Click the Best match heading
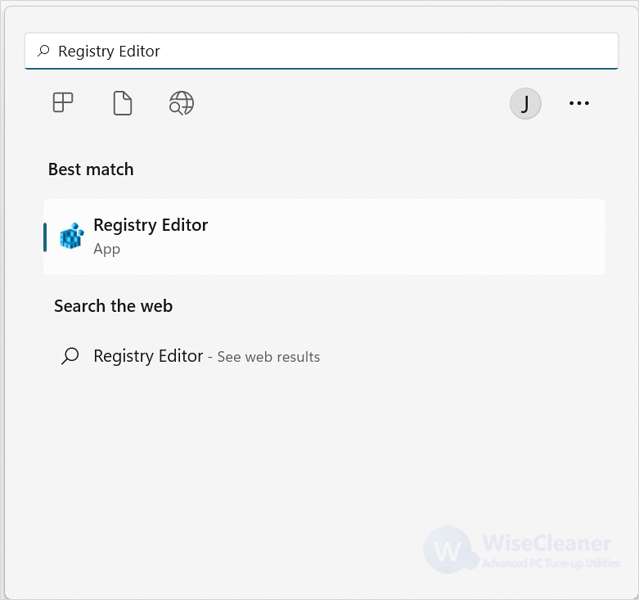 tap(91, 169)
